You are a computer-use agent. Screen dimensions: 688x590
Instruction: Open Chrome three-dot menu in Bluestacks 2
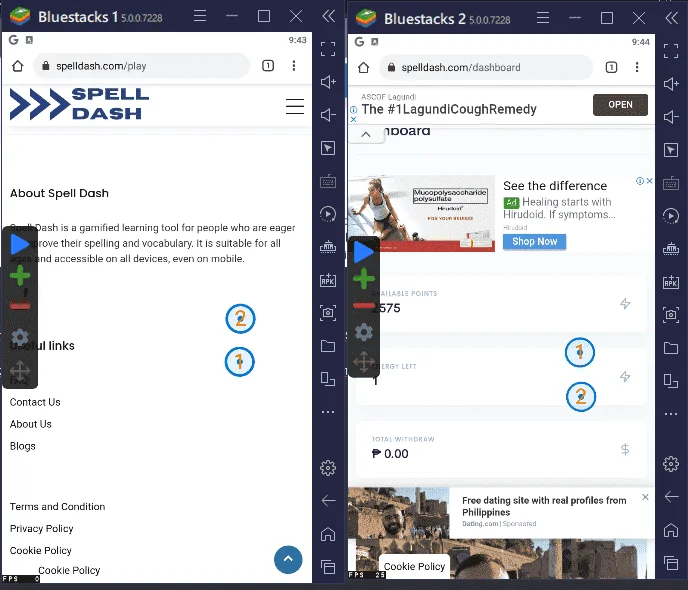click(x=637, y=67)
